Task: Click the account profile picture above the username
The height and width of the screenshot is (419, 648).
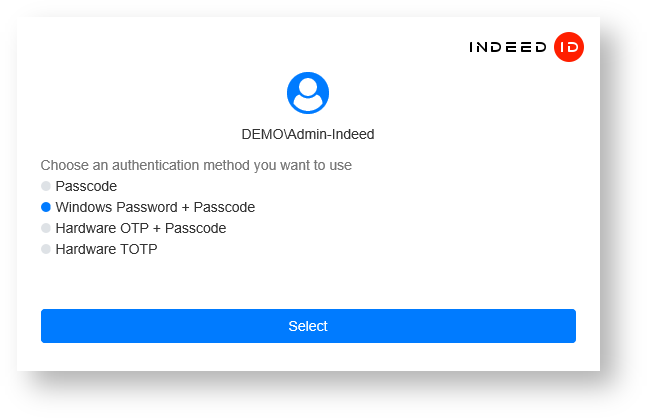Action: (308, 92)
